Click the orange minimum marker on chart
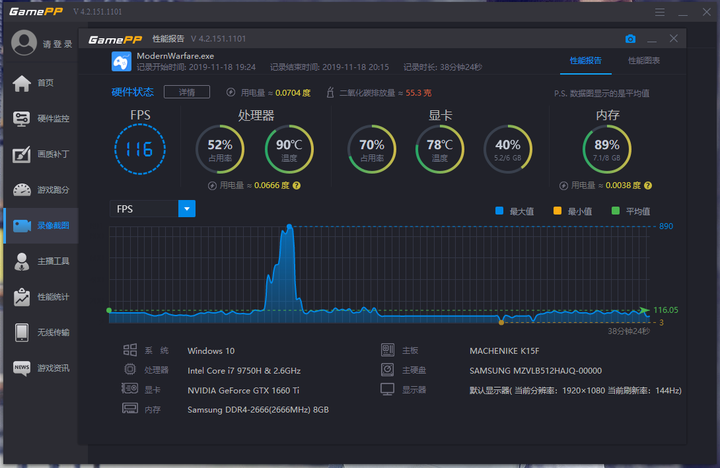The height and width of the screenshot is (468, 720). (501, 322)
